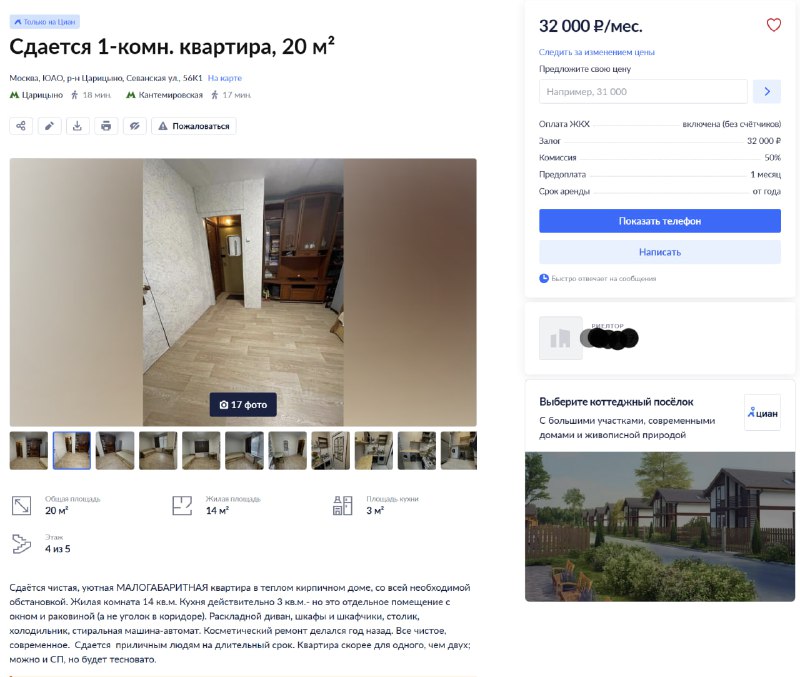Open the cottage village advertisement image

(660, 526)
